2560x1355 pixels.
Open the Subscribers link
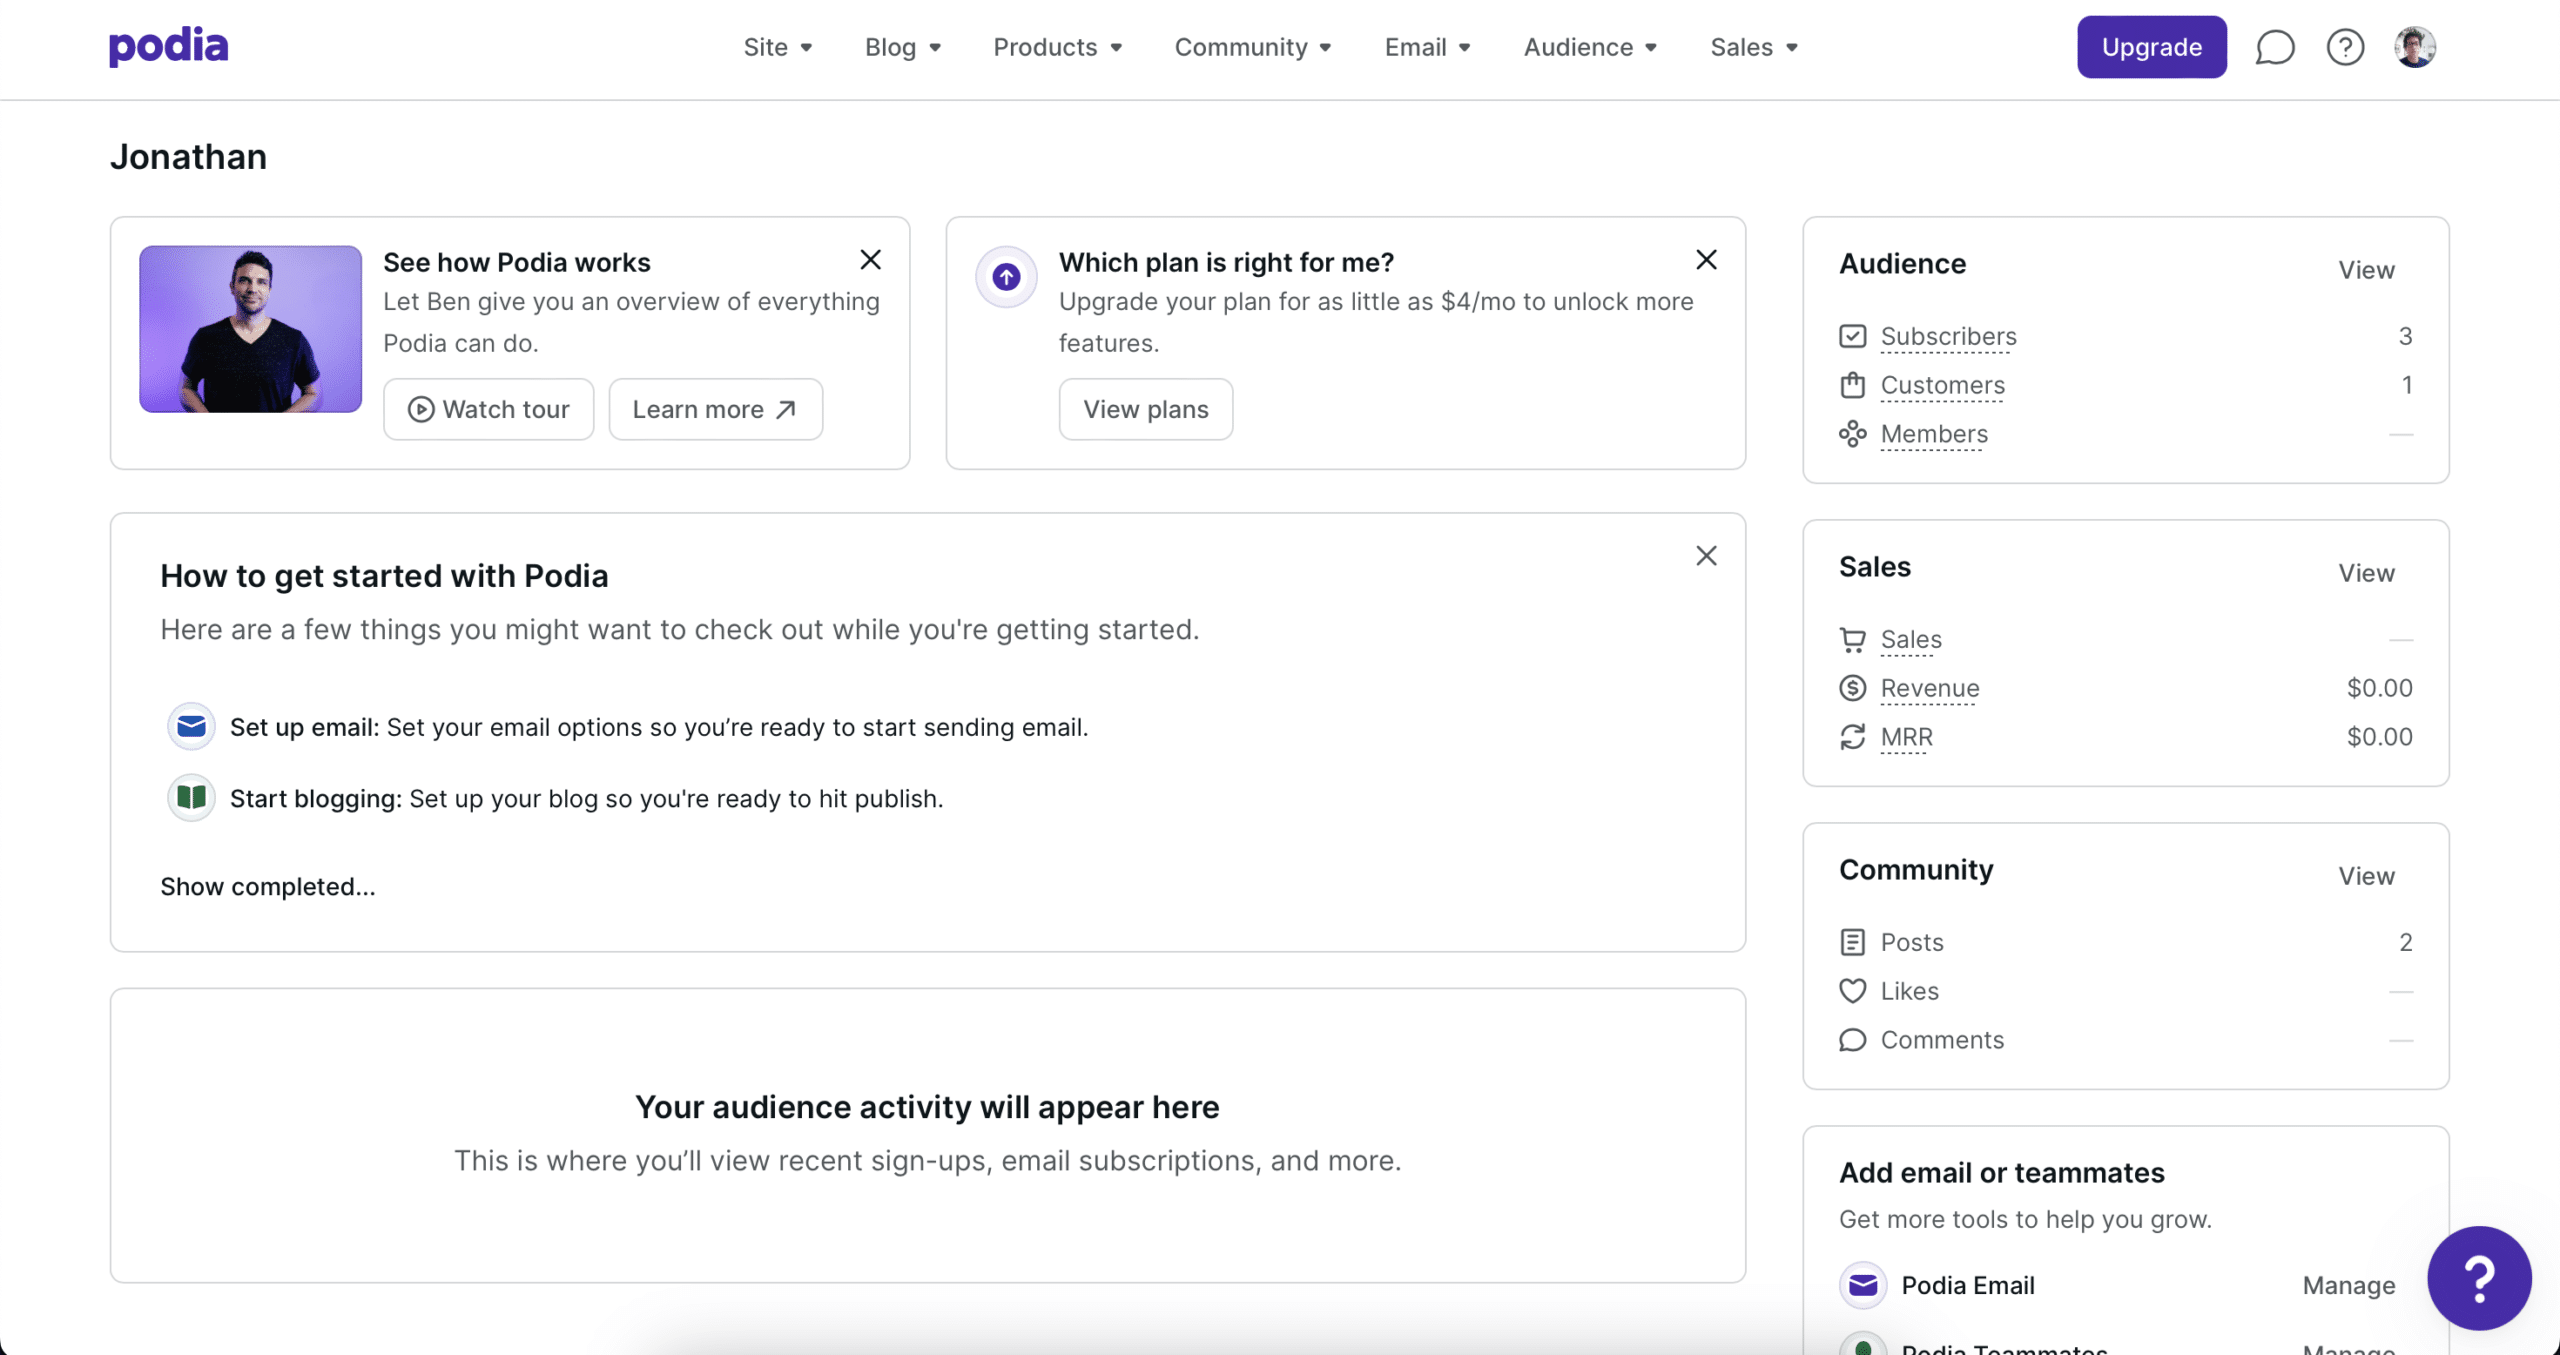click(1948, 336)
